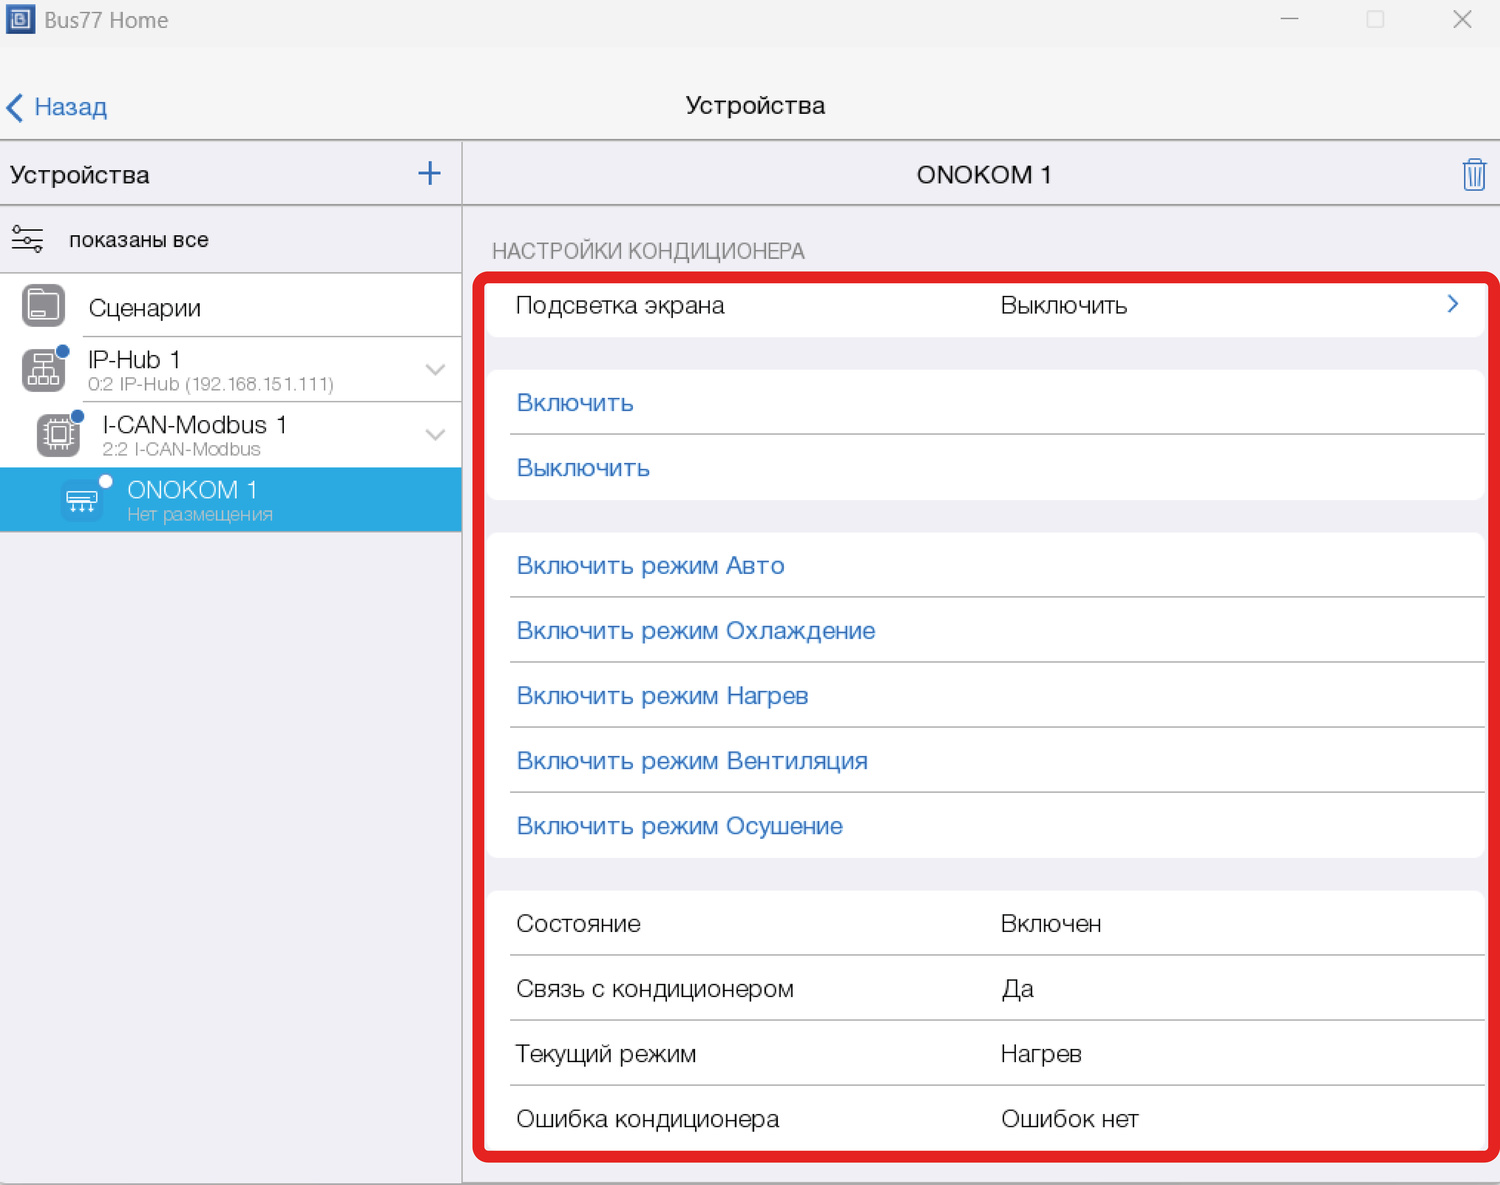Go back using the Назад button
Image resolution: width=1500 pixels, height=1185 pixels.
point(57,107)
